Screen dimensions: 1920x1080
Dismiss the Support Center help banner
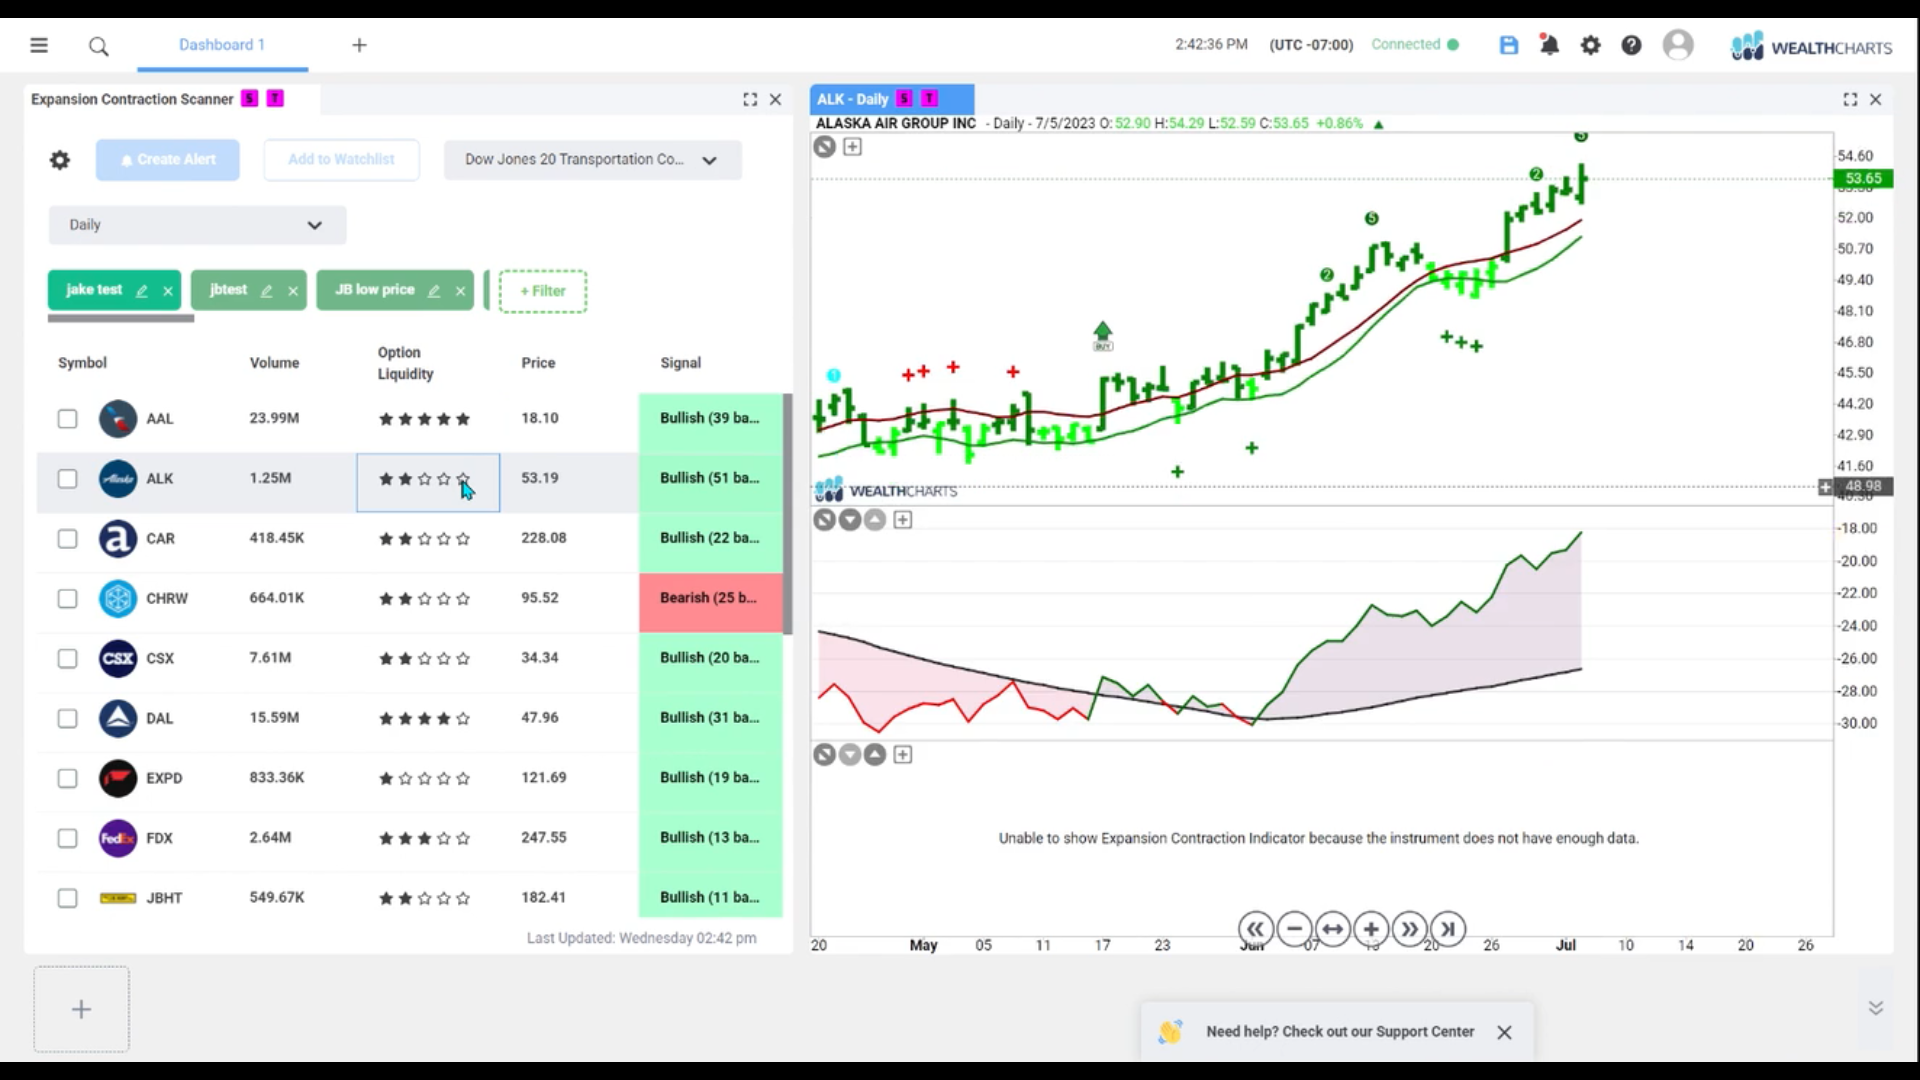click(1504, 1032)
